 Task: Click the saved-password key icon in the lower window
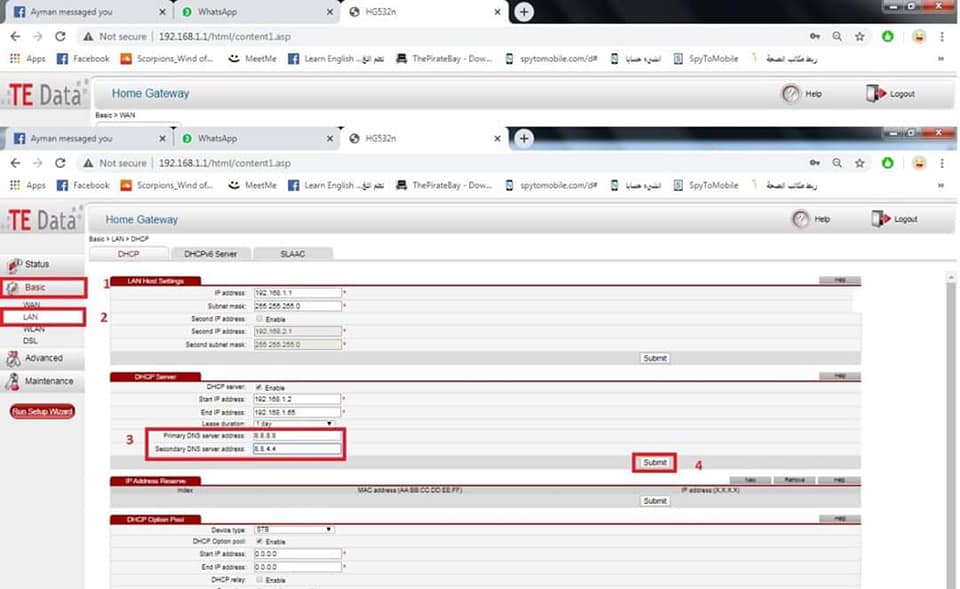tap(814, 163)
